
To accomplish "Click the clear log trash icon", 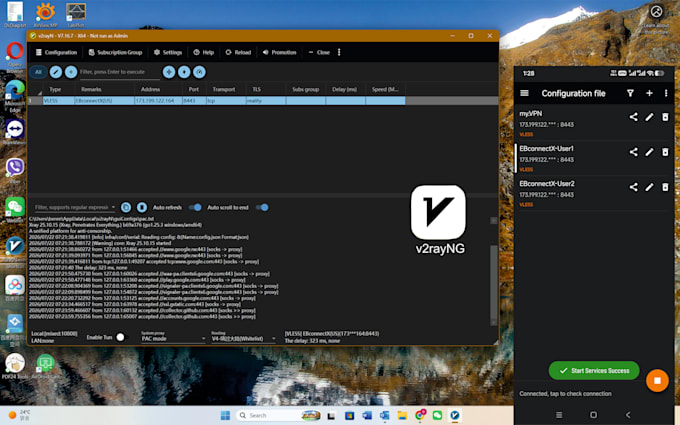I will [142, 207].
